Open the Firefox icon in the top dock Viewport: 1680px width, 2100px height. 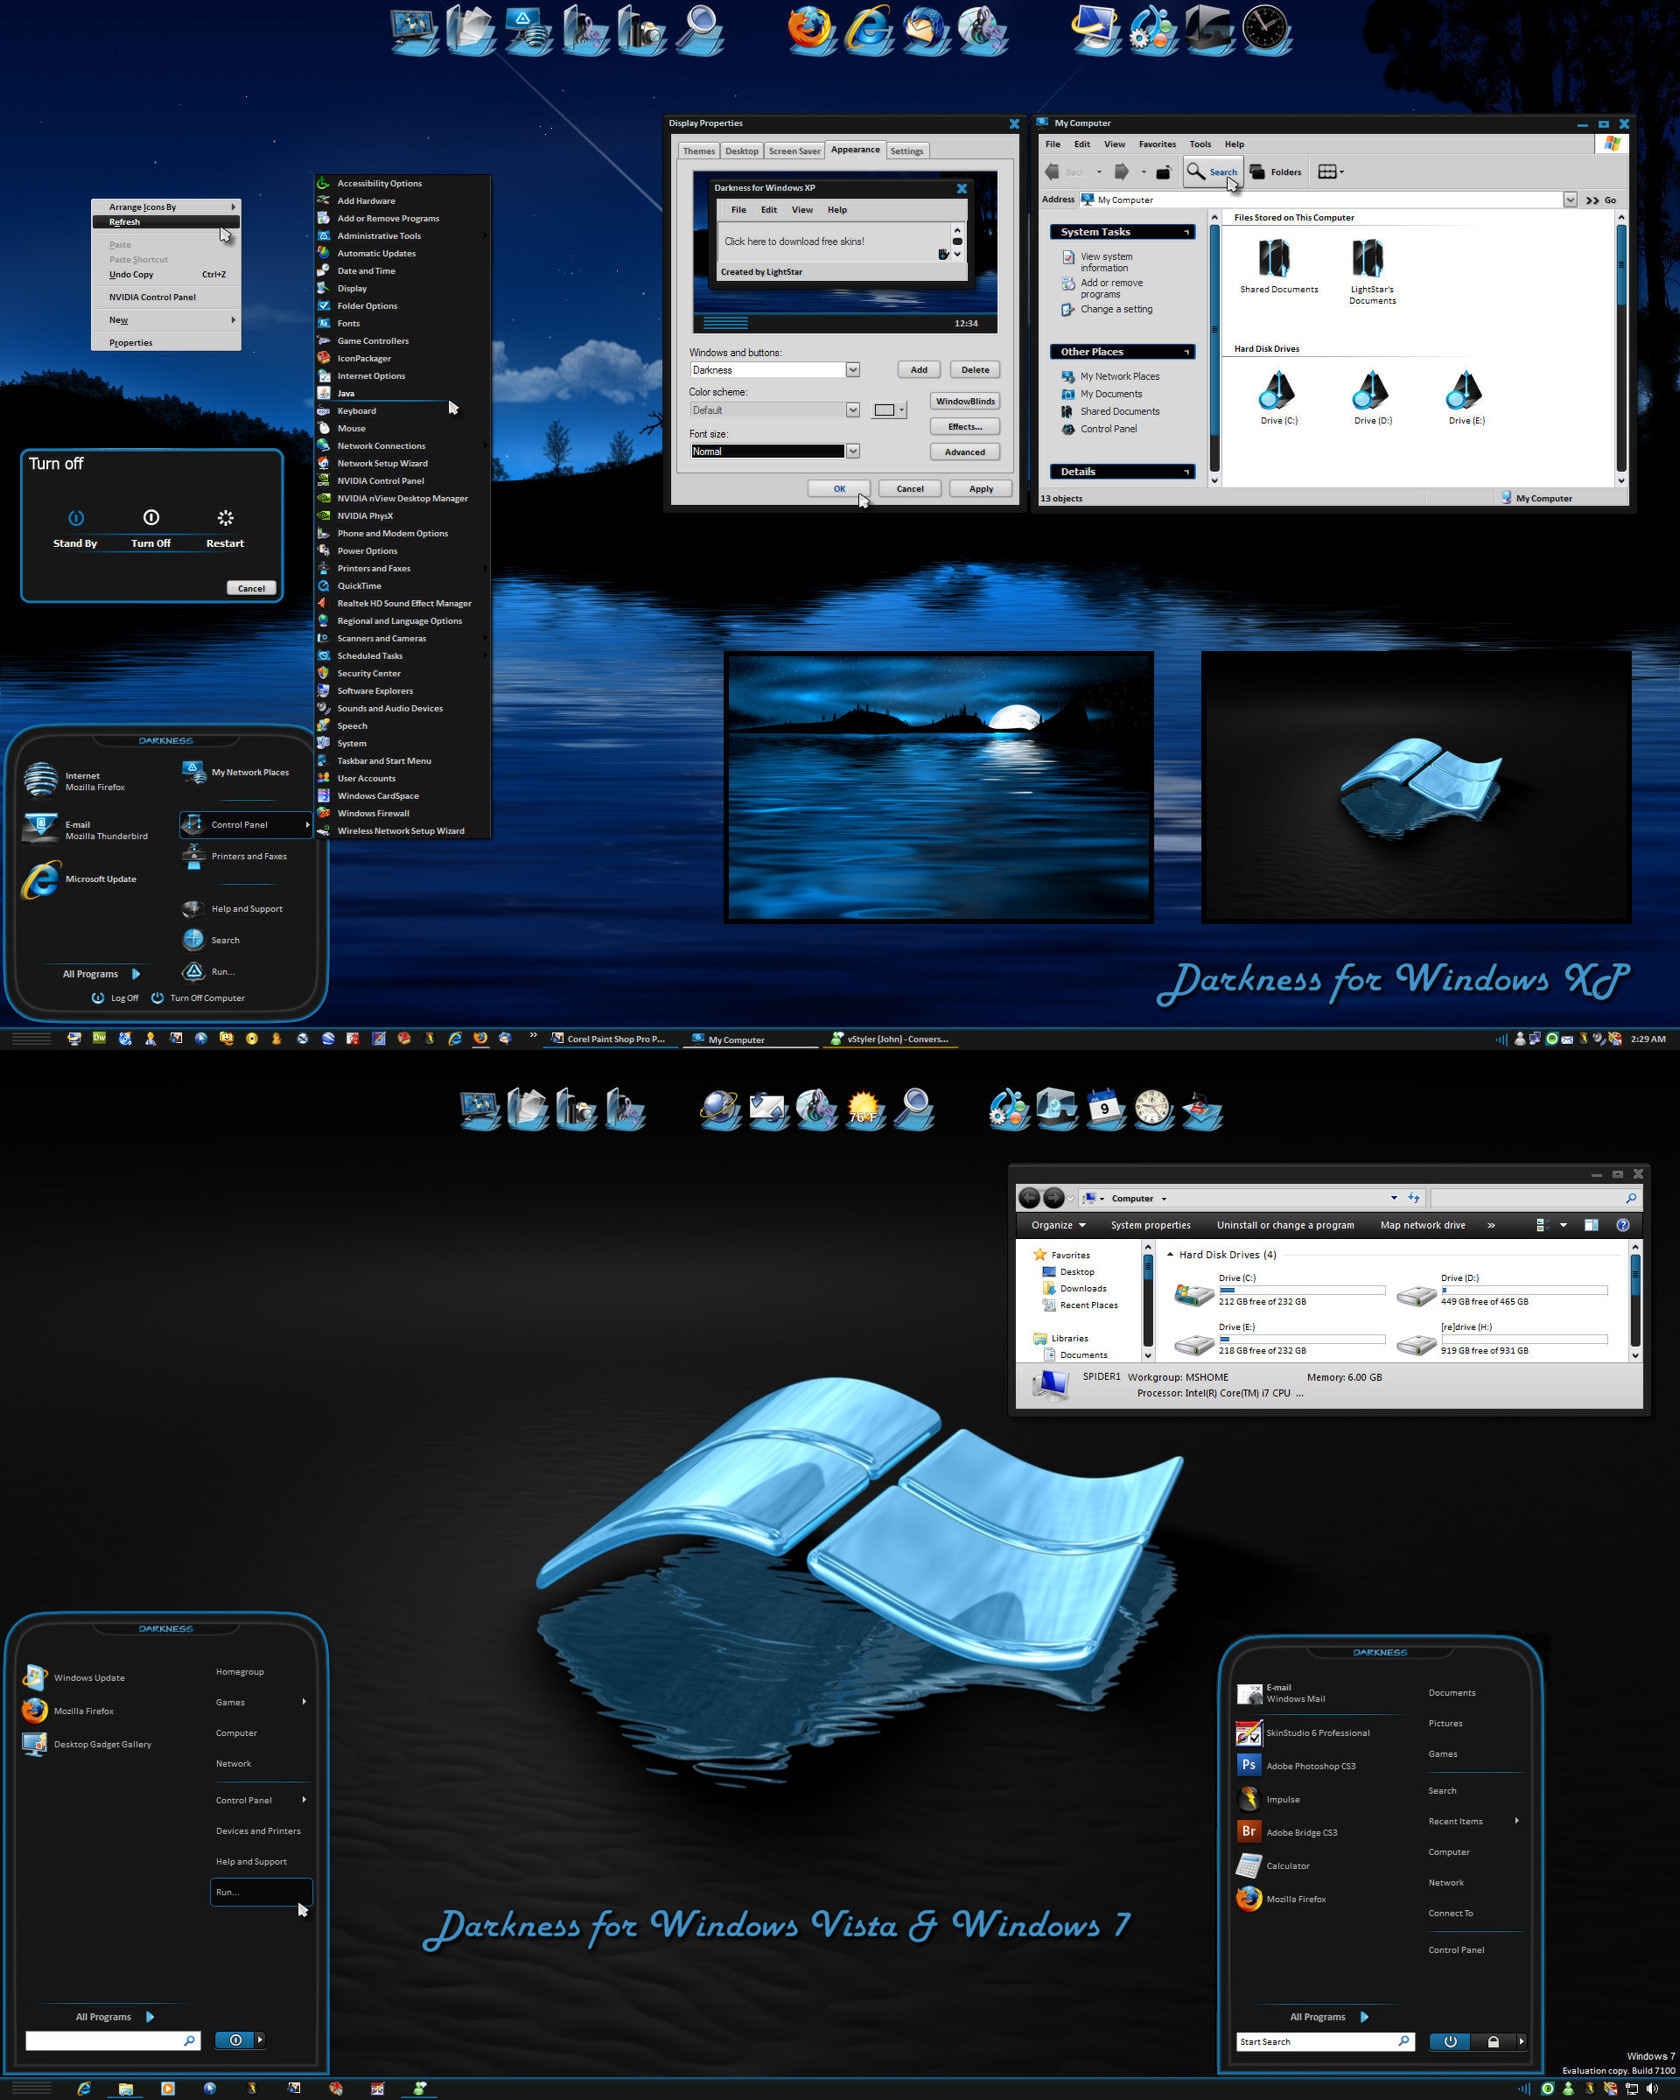click(811, 28)
